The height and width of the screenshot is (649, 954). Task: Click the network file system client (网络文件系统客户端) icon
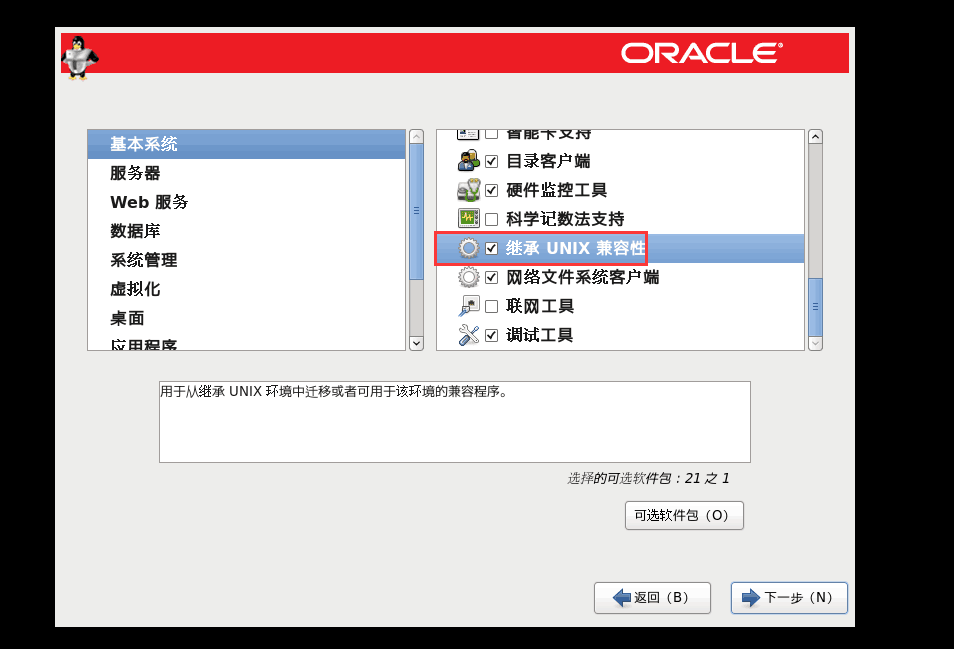click(468, 277)
